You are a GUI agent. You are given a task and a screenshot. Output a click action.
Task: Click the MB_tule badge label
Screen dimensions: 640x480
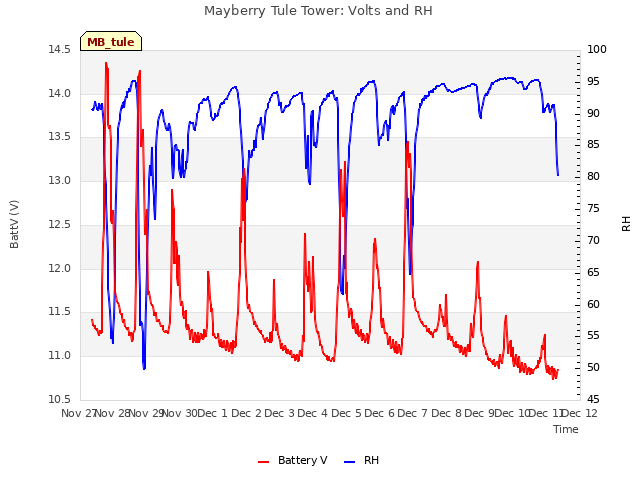pyautogui.click(x=111, y=42)
